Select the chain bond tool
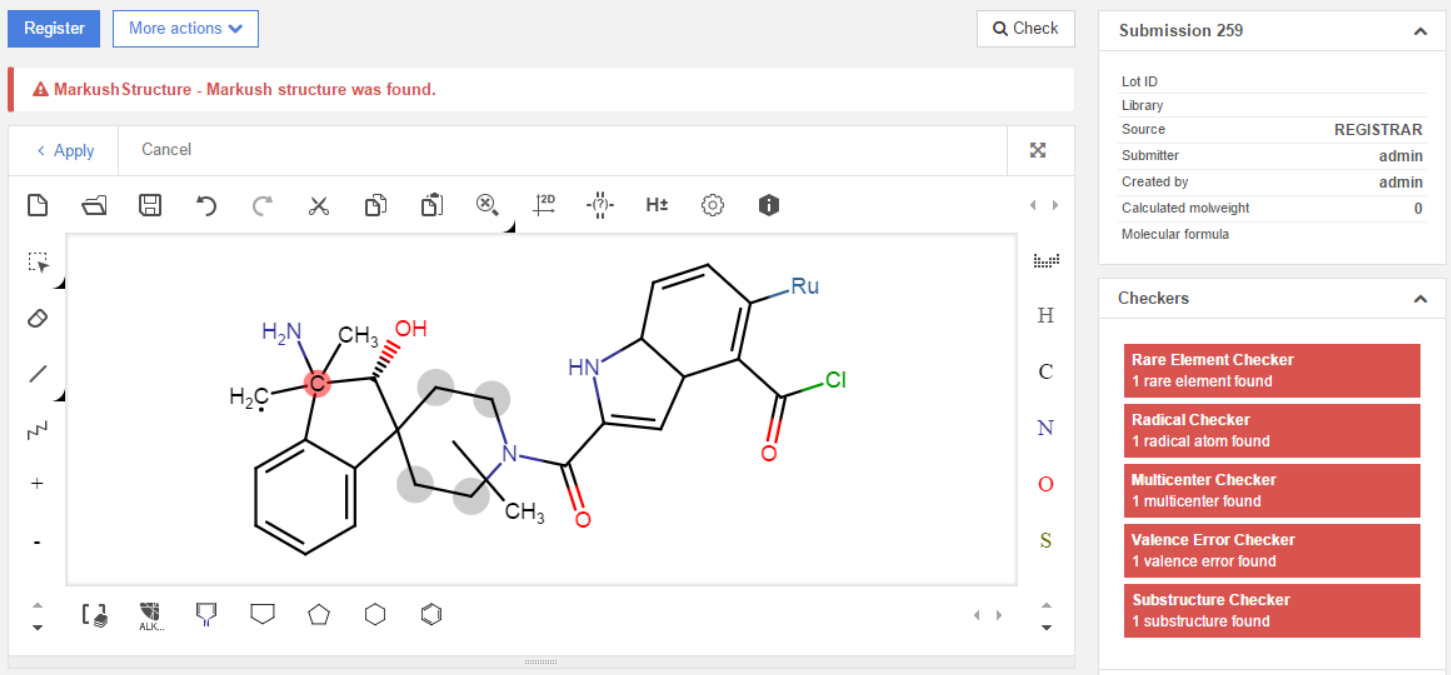Screen dimensions: 1451x675 [x=37, y=430]
